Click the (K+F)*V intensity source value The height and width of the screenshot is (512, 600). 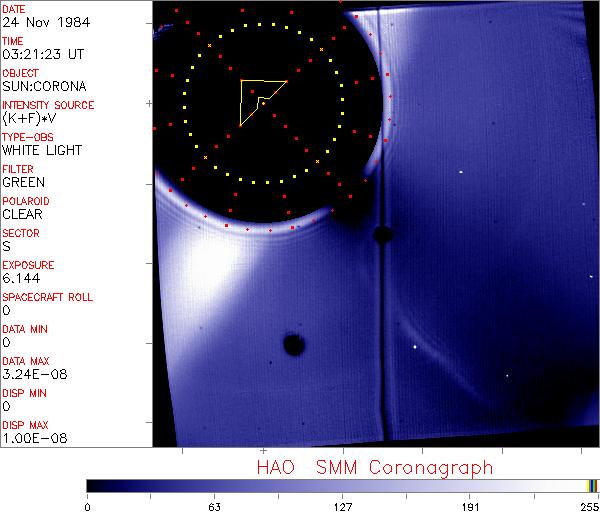[x=31, y=118]
